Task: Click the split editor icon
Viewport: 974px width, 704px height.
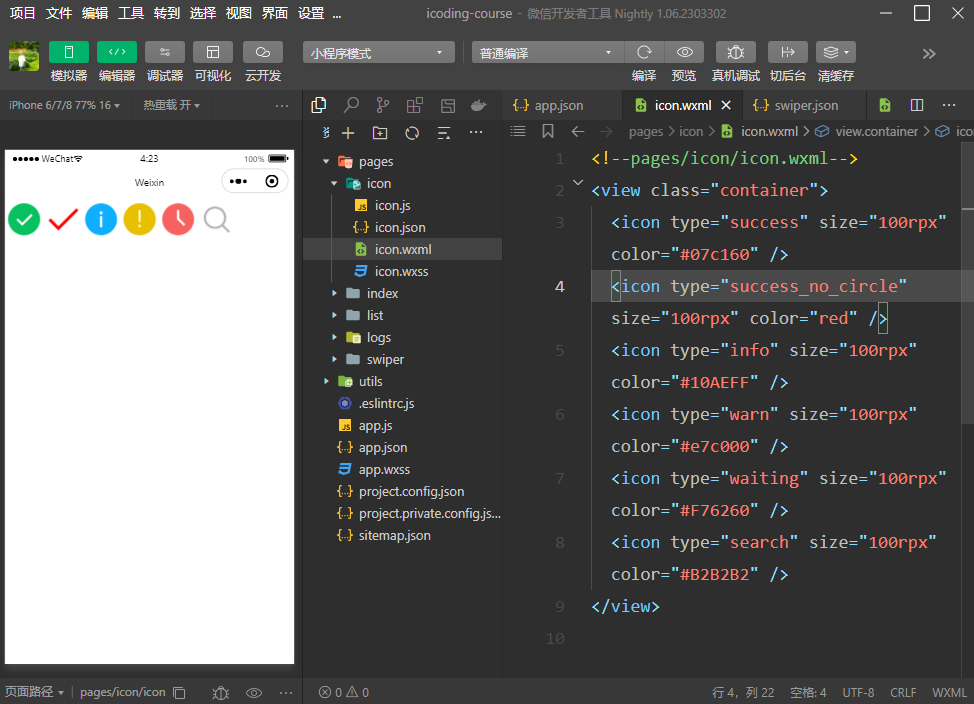Action: coord(917,105)
